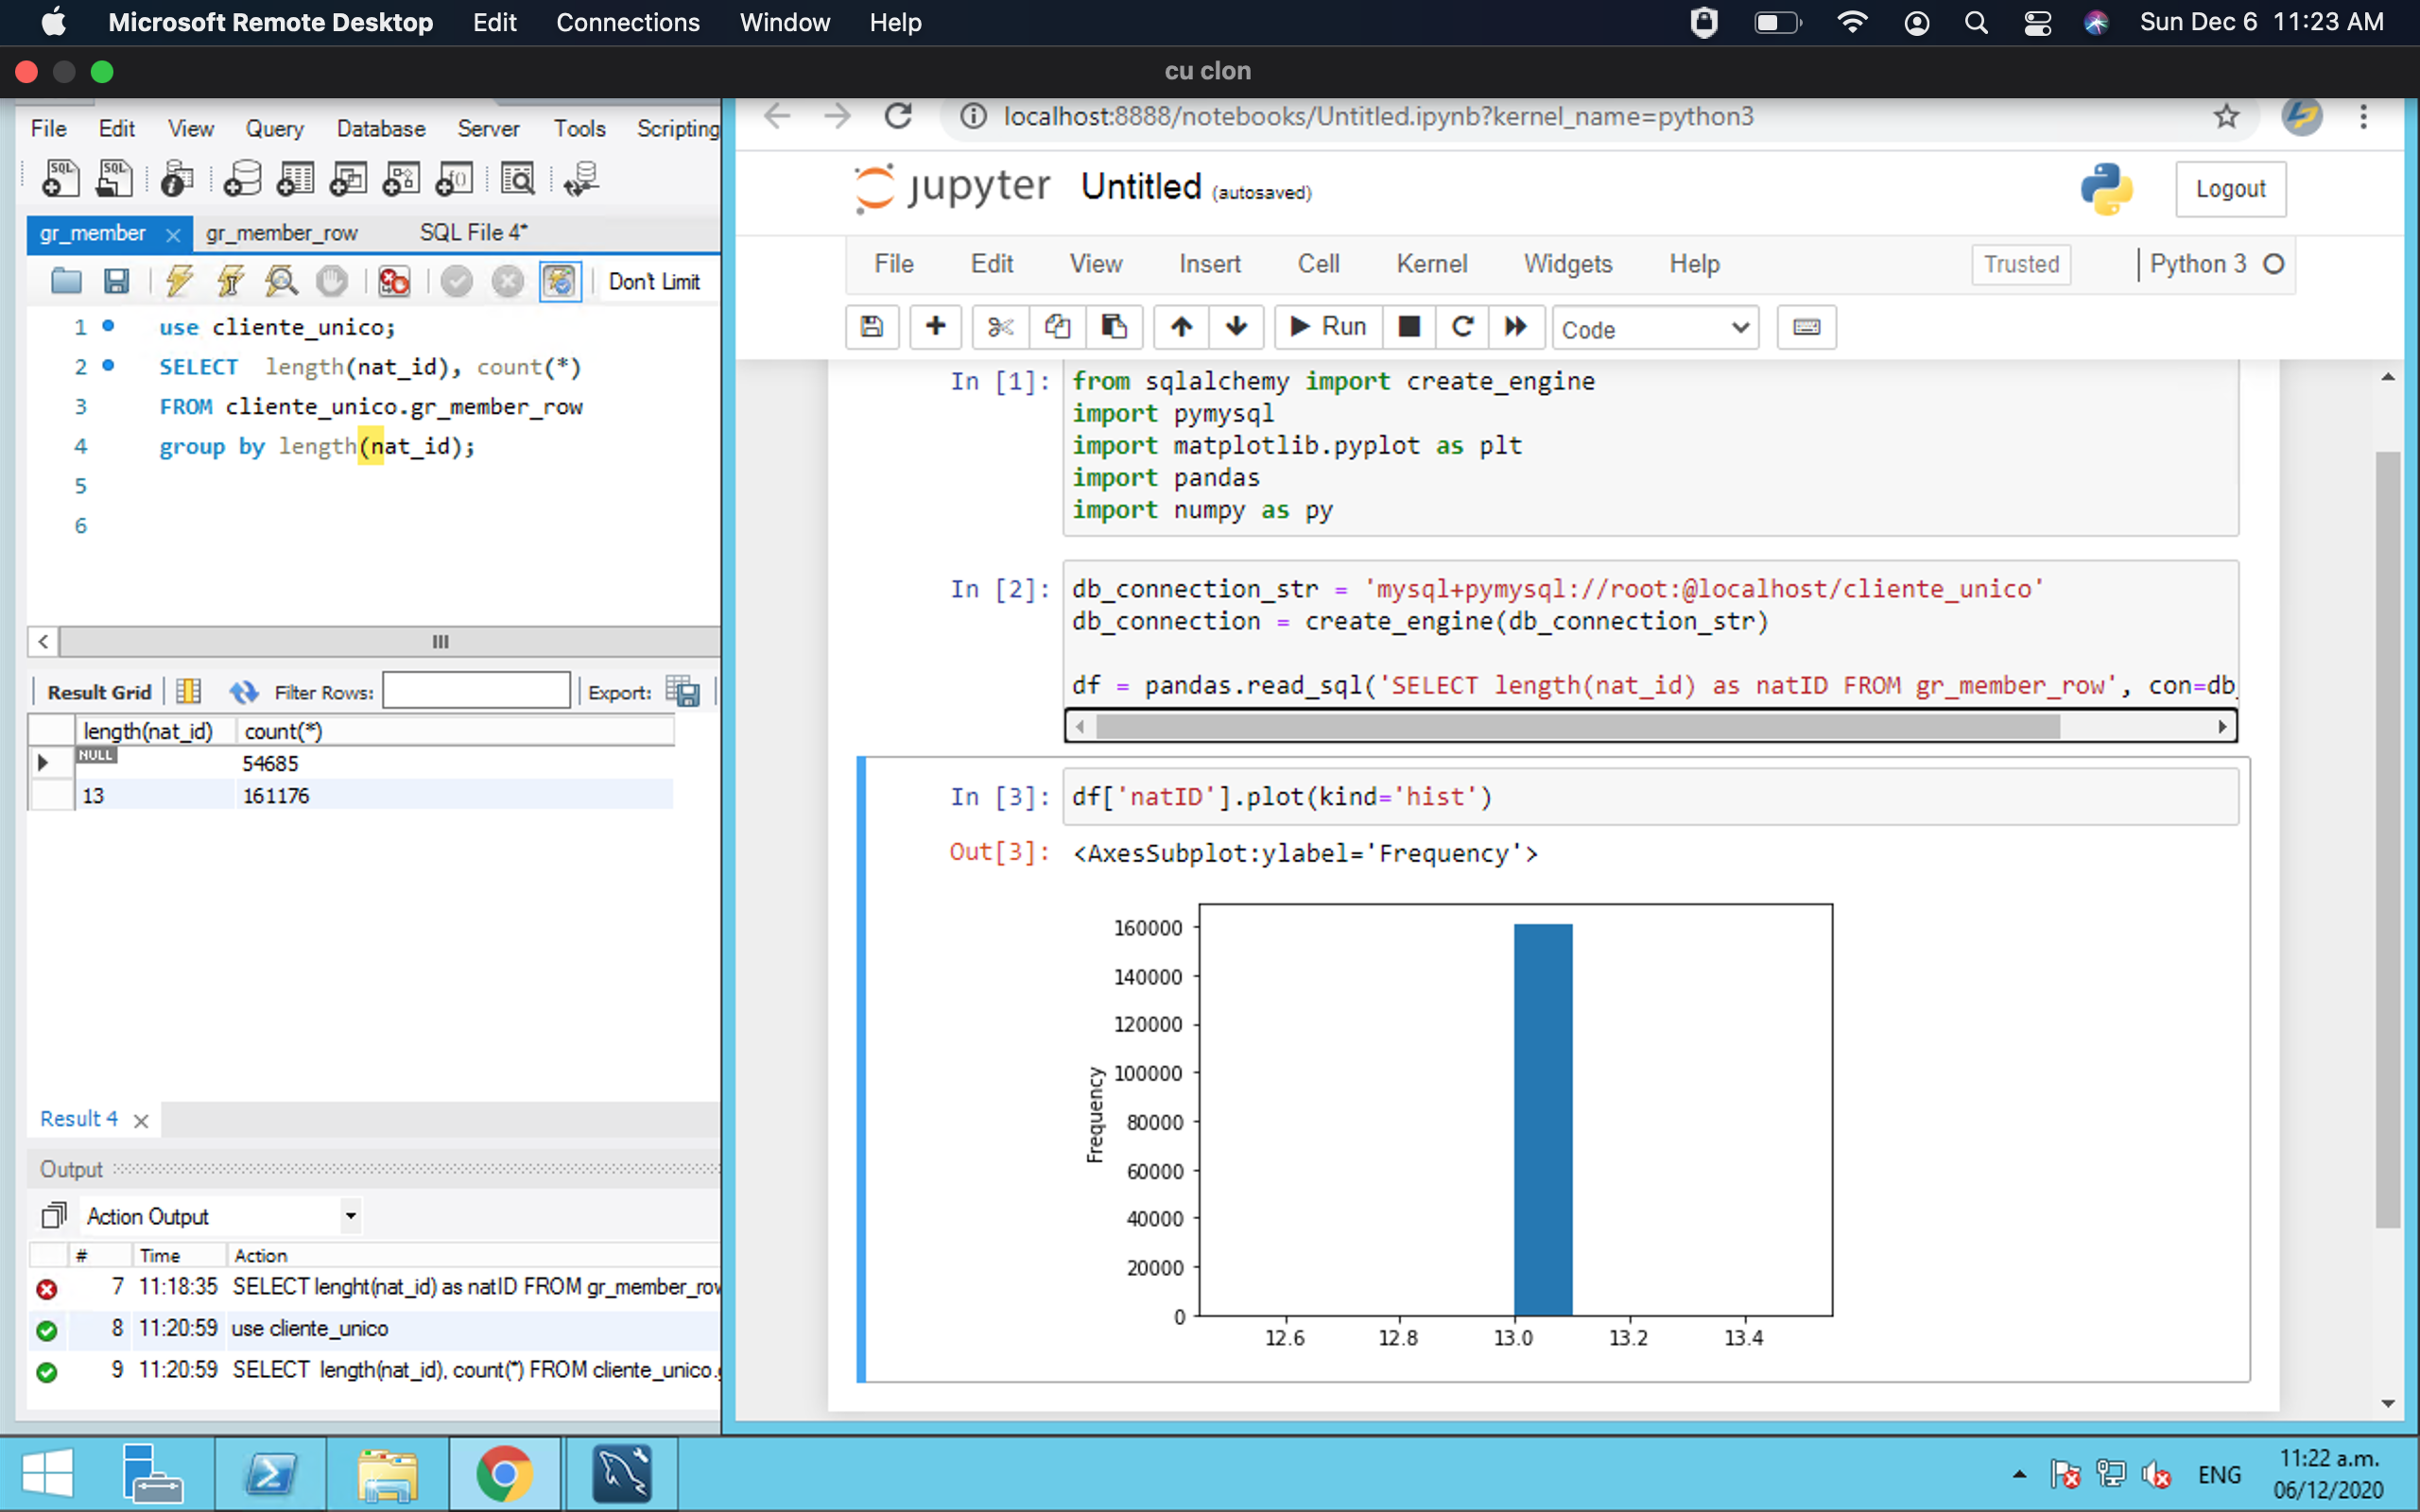Open the Windows Start menu
The image size is (2420, 1512).
point(48,1474)
